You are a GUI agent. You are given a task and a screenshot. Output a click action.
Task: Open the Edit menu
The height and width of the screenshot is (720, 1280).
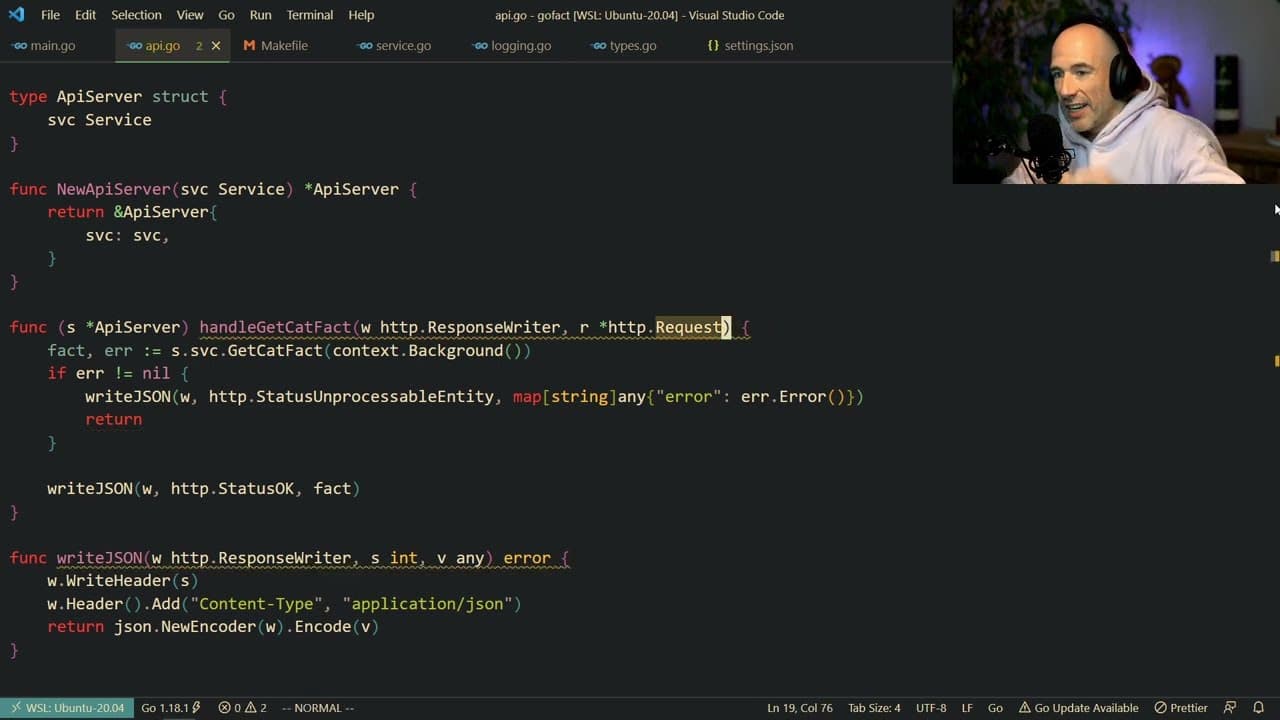86,15
